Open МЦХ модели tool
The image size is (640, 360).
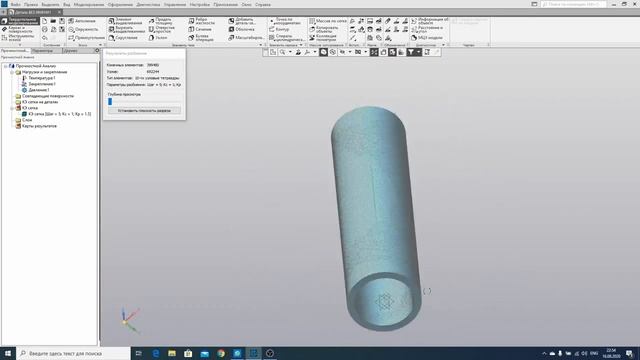[x=427, y=38]
